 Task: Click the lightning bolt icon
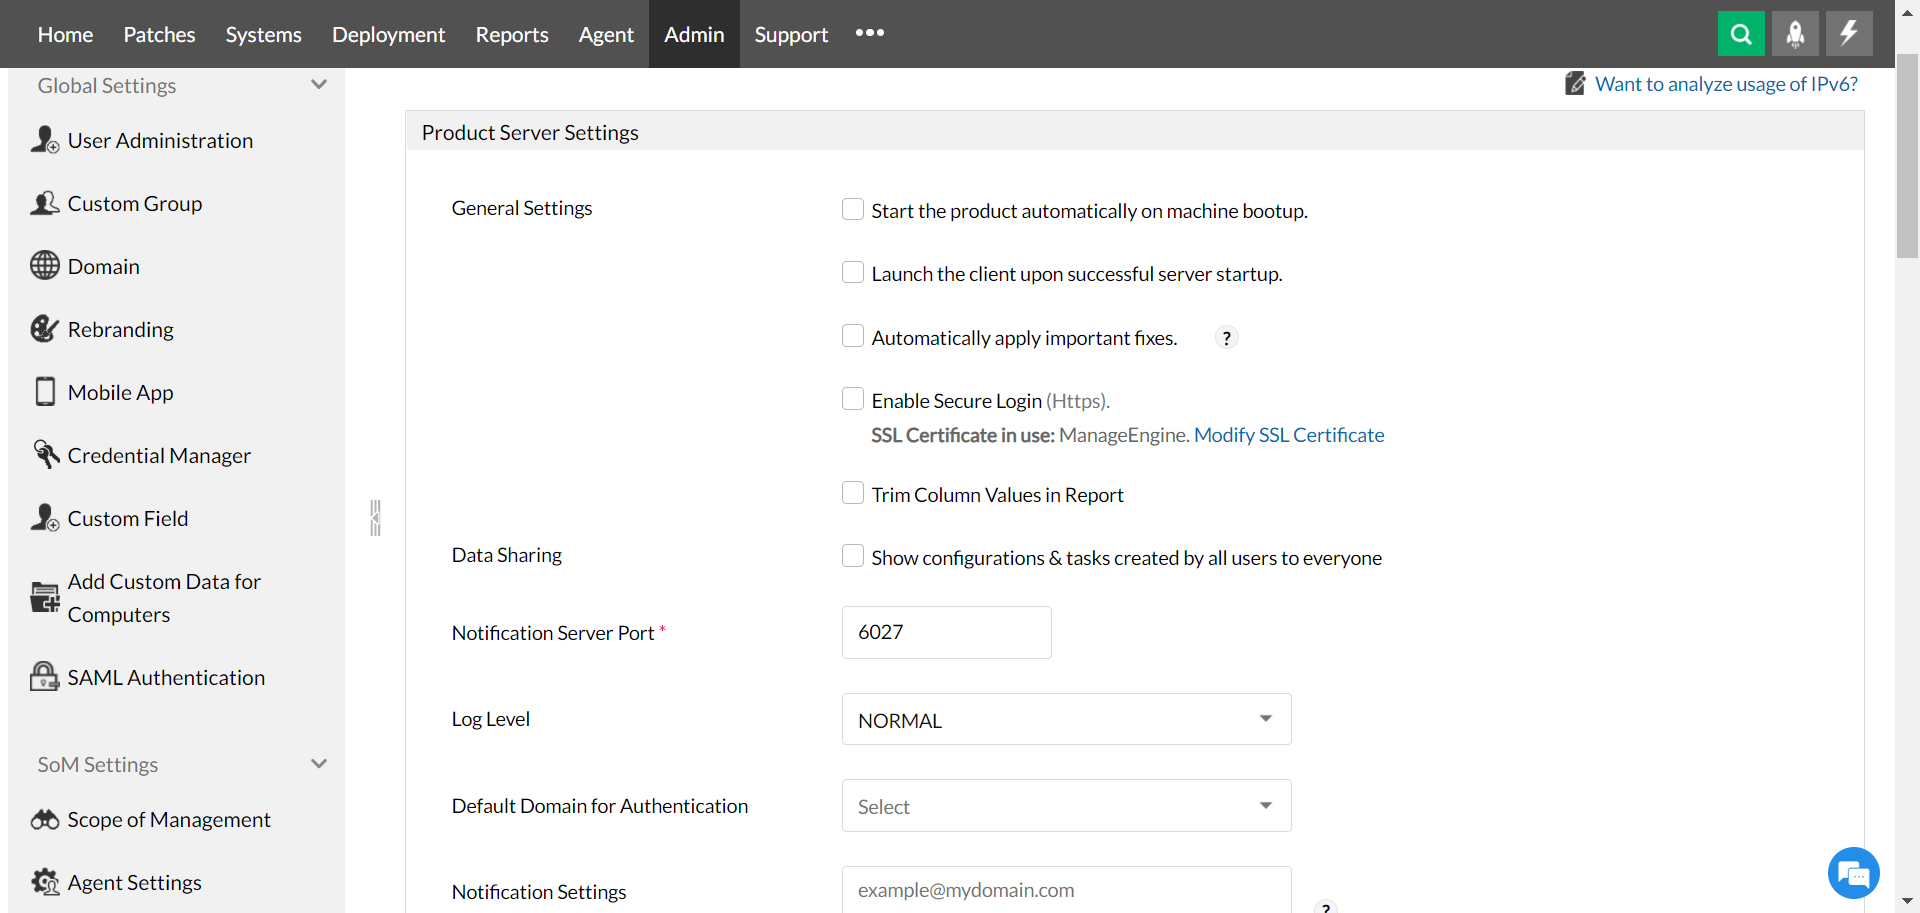click(1849, 34)
